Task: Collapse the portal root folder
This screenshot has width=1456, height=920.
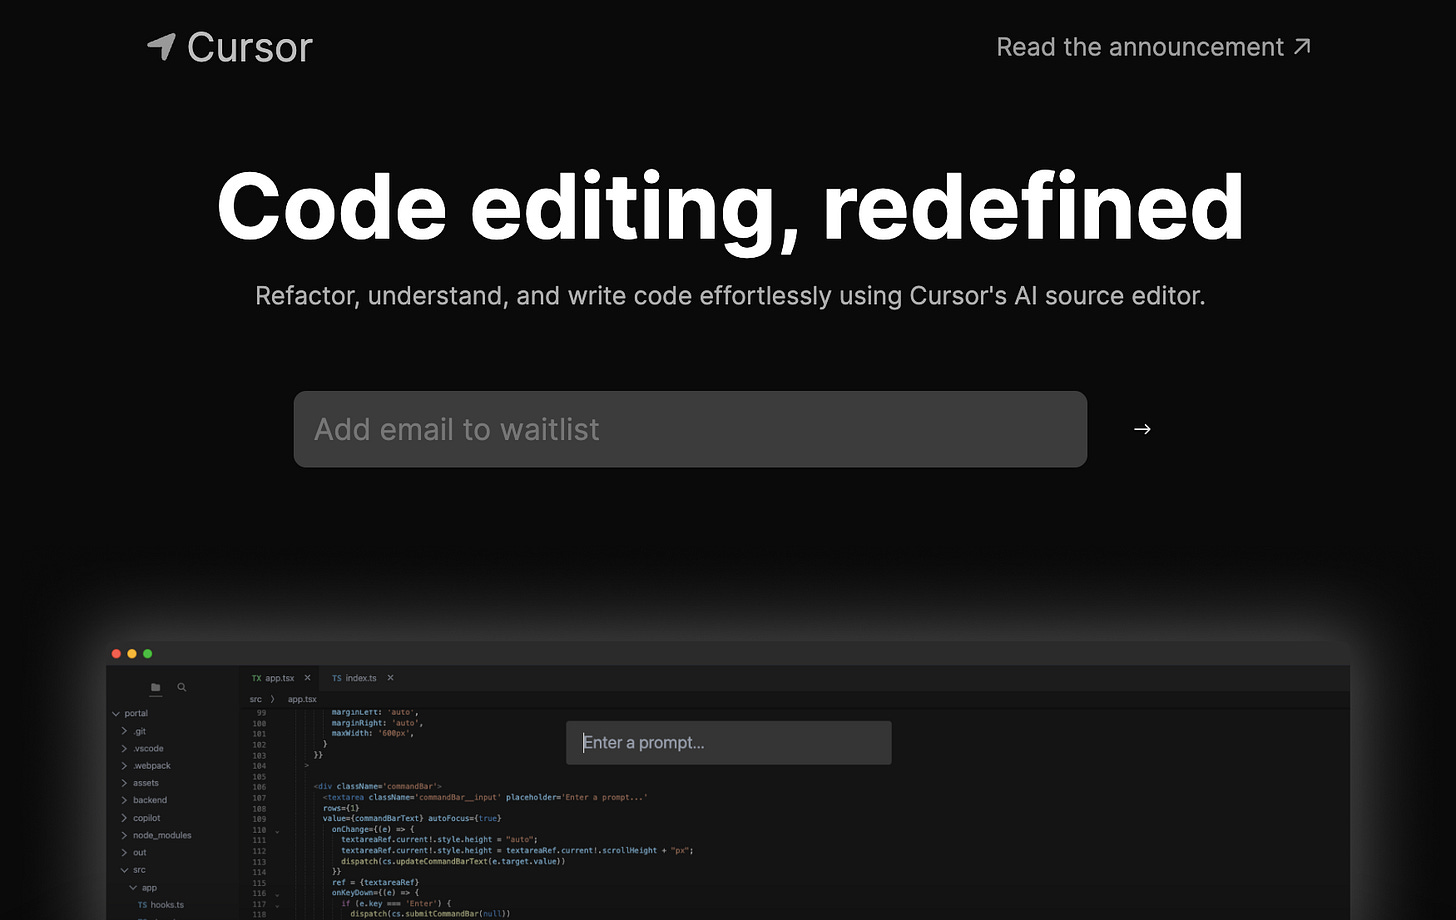Action: (x=130, y=713)
